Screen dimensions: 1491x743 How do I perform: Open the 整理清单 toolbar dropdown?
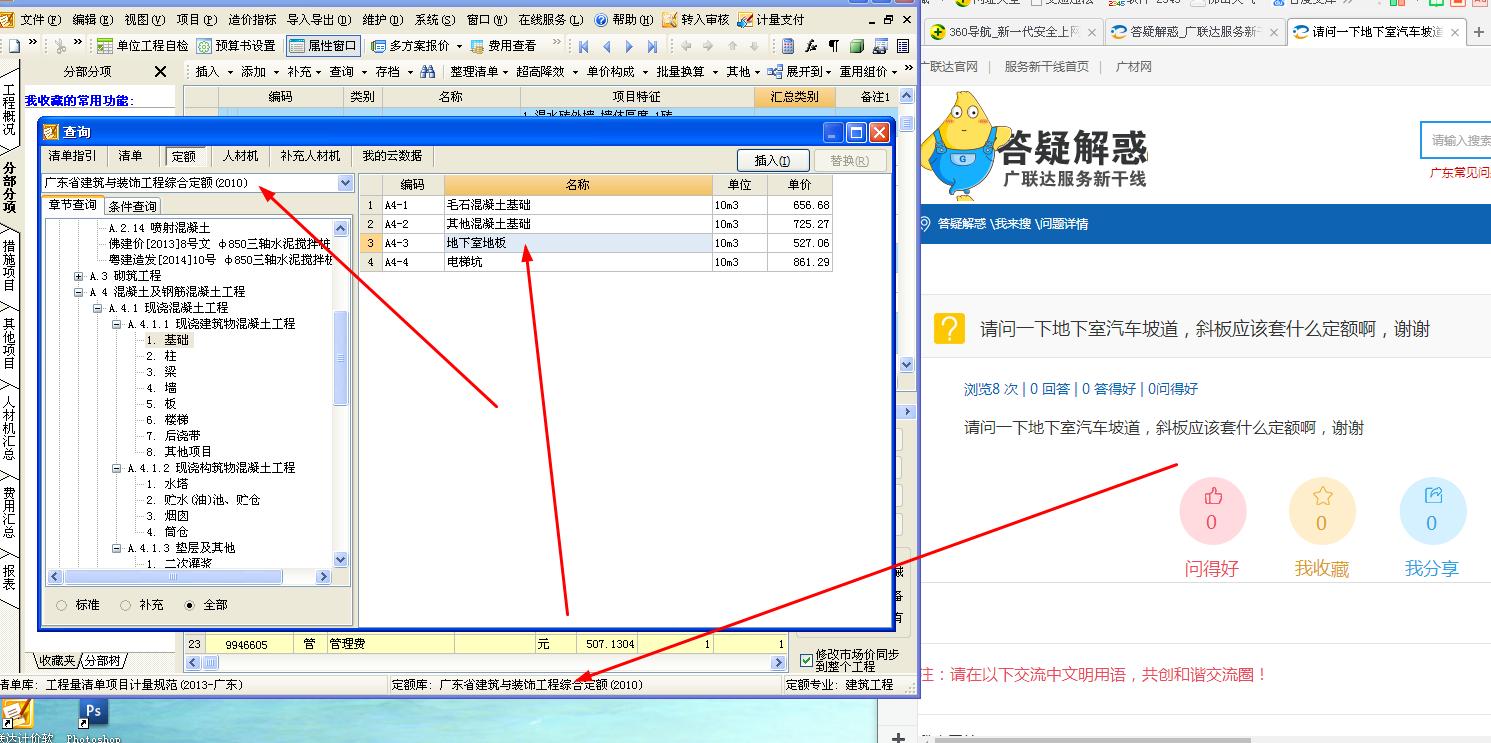[x=479, y=72]
